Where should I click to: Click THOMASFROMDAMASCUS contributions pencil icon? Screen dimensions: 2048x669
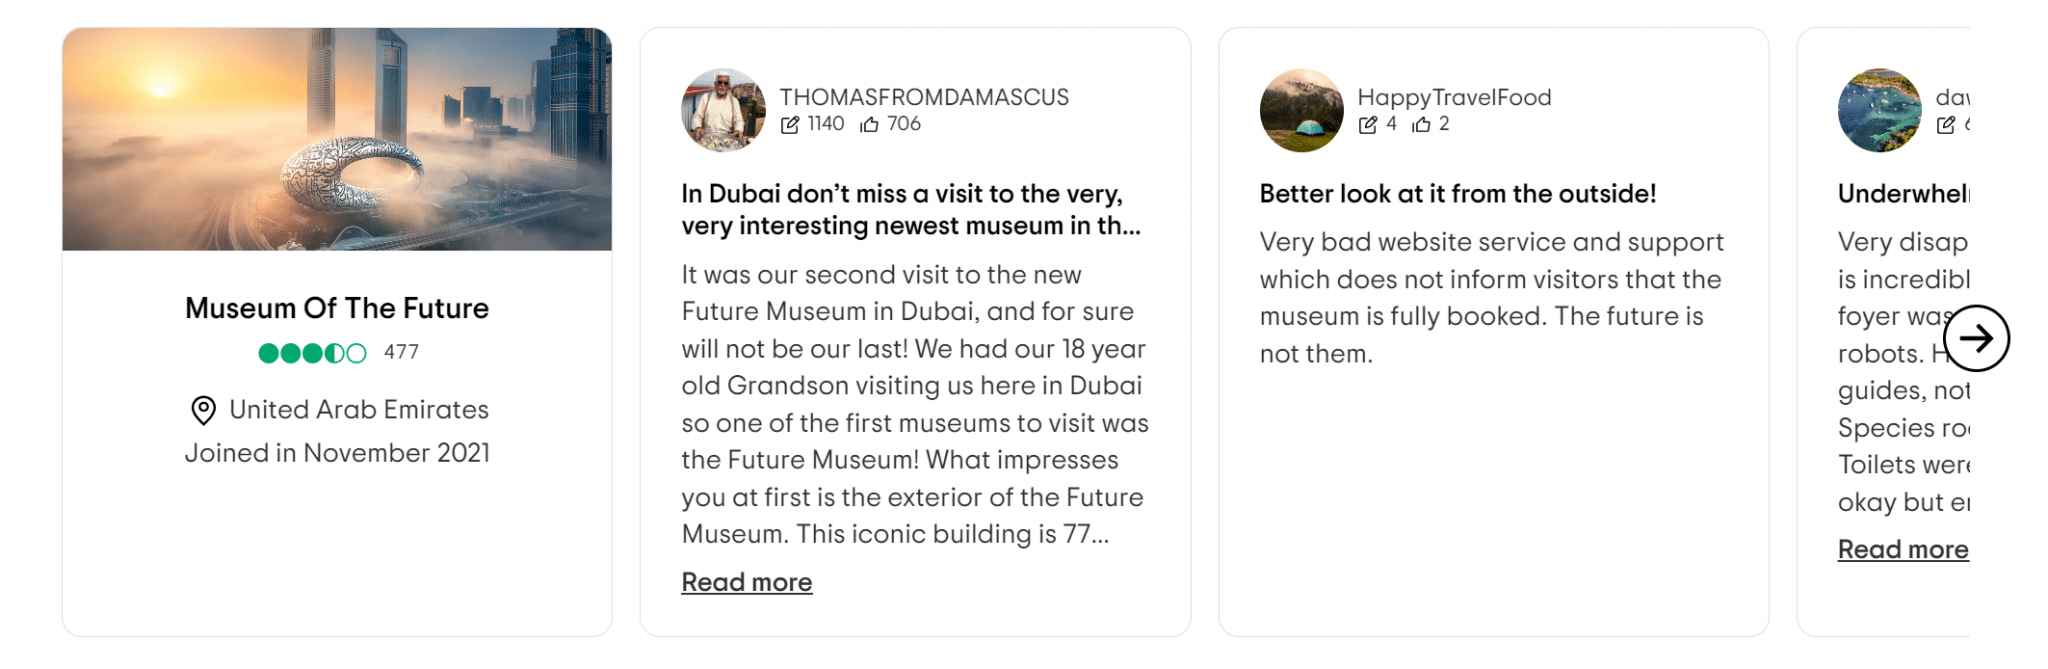pos(790,125)
